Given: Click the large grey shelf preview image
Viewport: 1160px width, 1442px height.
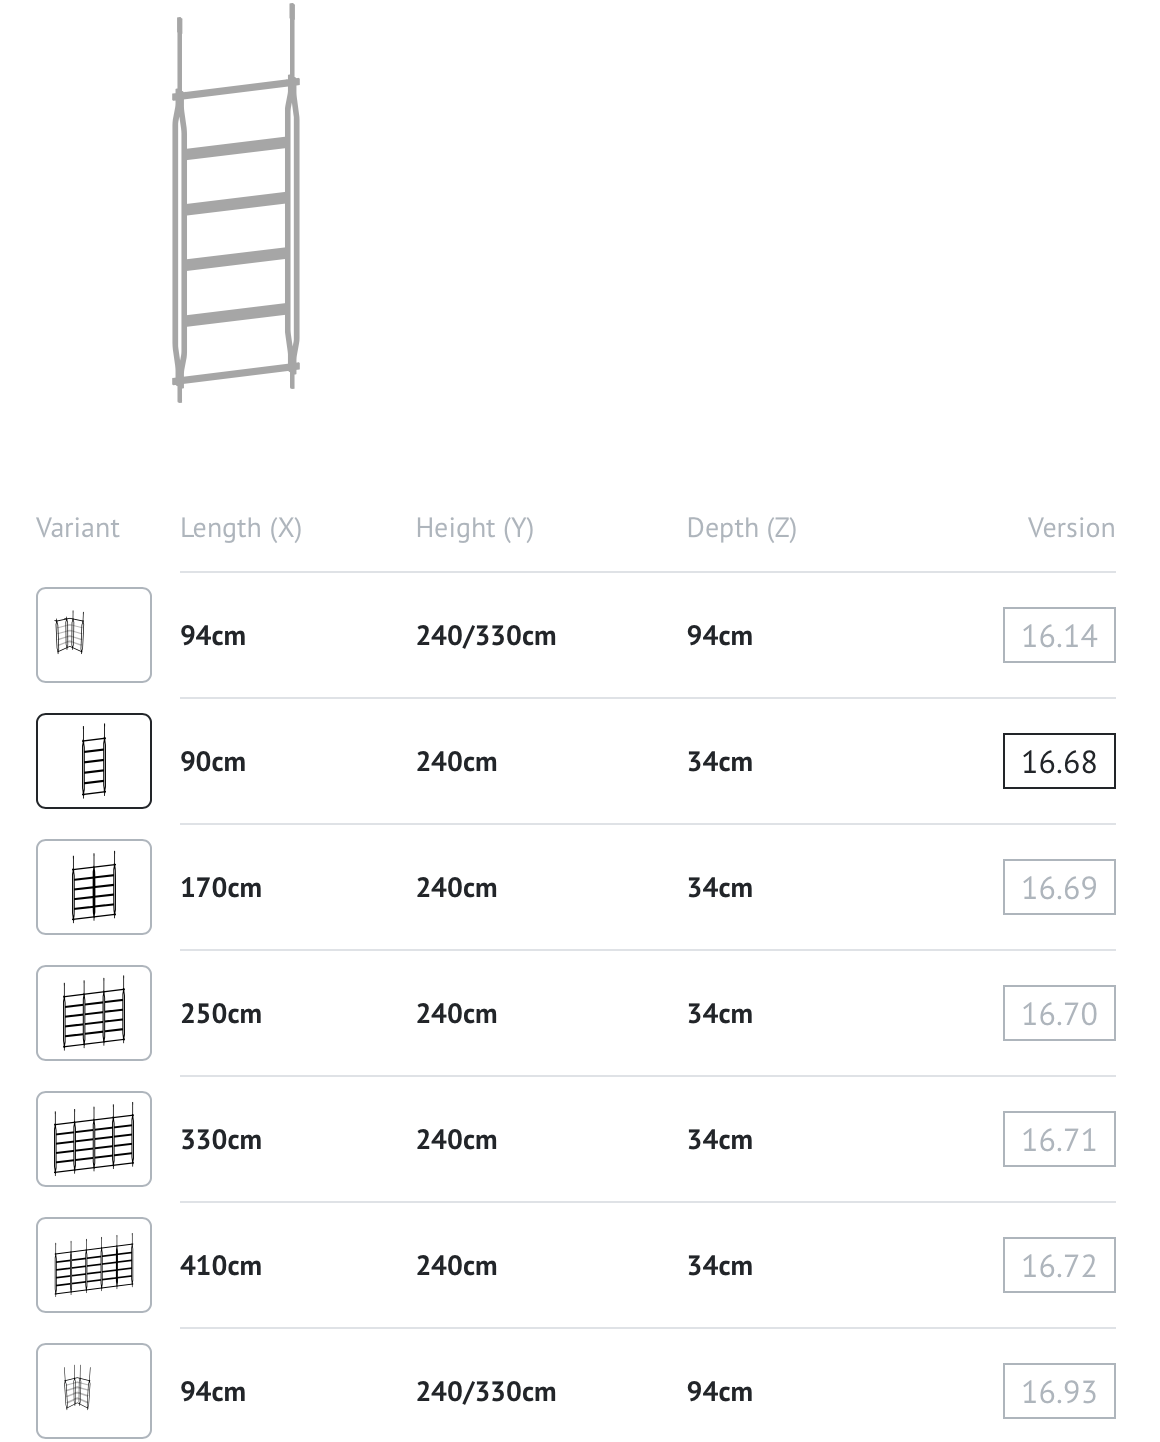Looking at the screenshot, I should (x=236, y=204).
